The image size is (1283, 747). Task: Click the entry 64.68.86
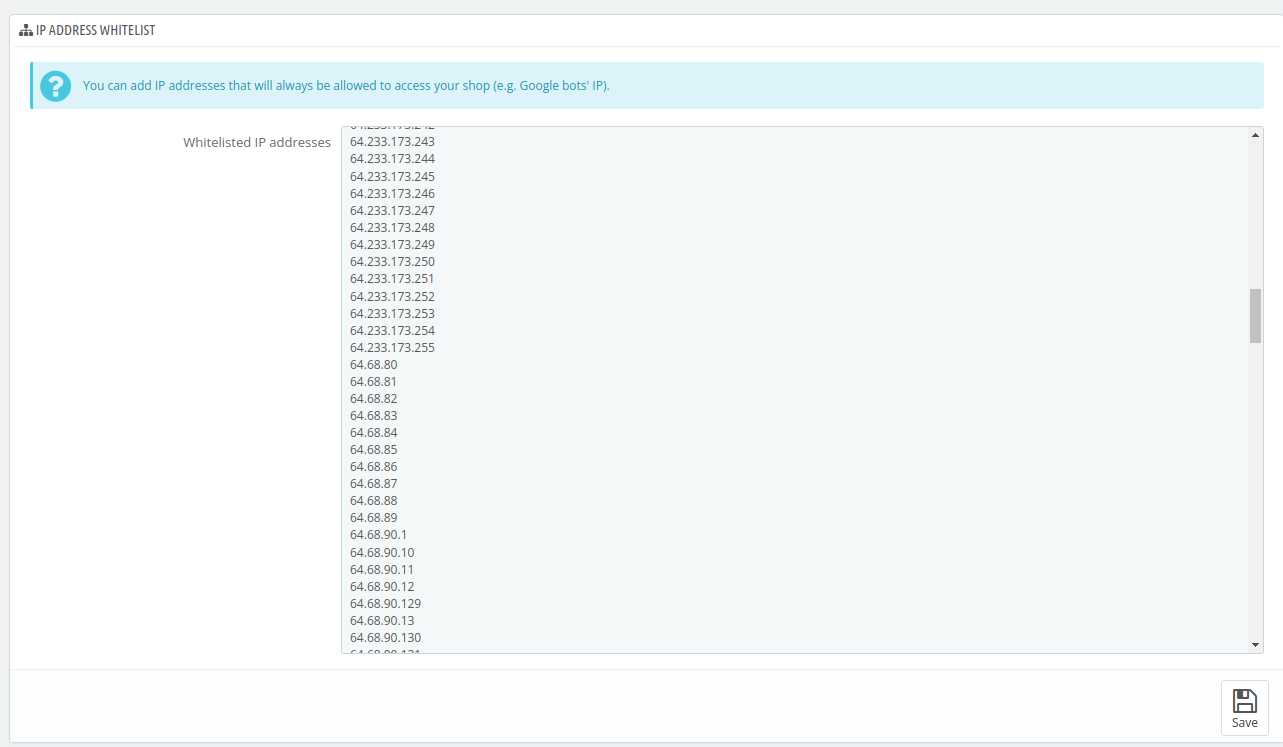373,466
